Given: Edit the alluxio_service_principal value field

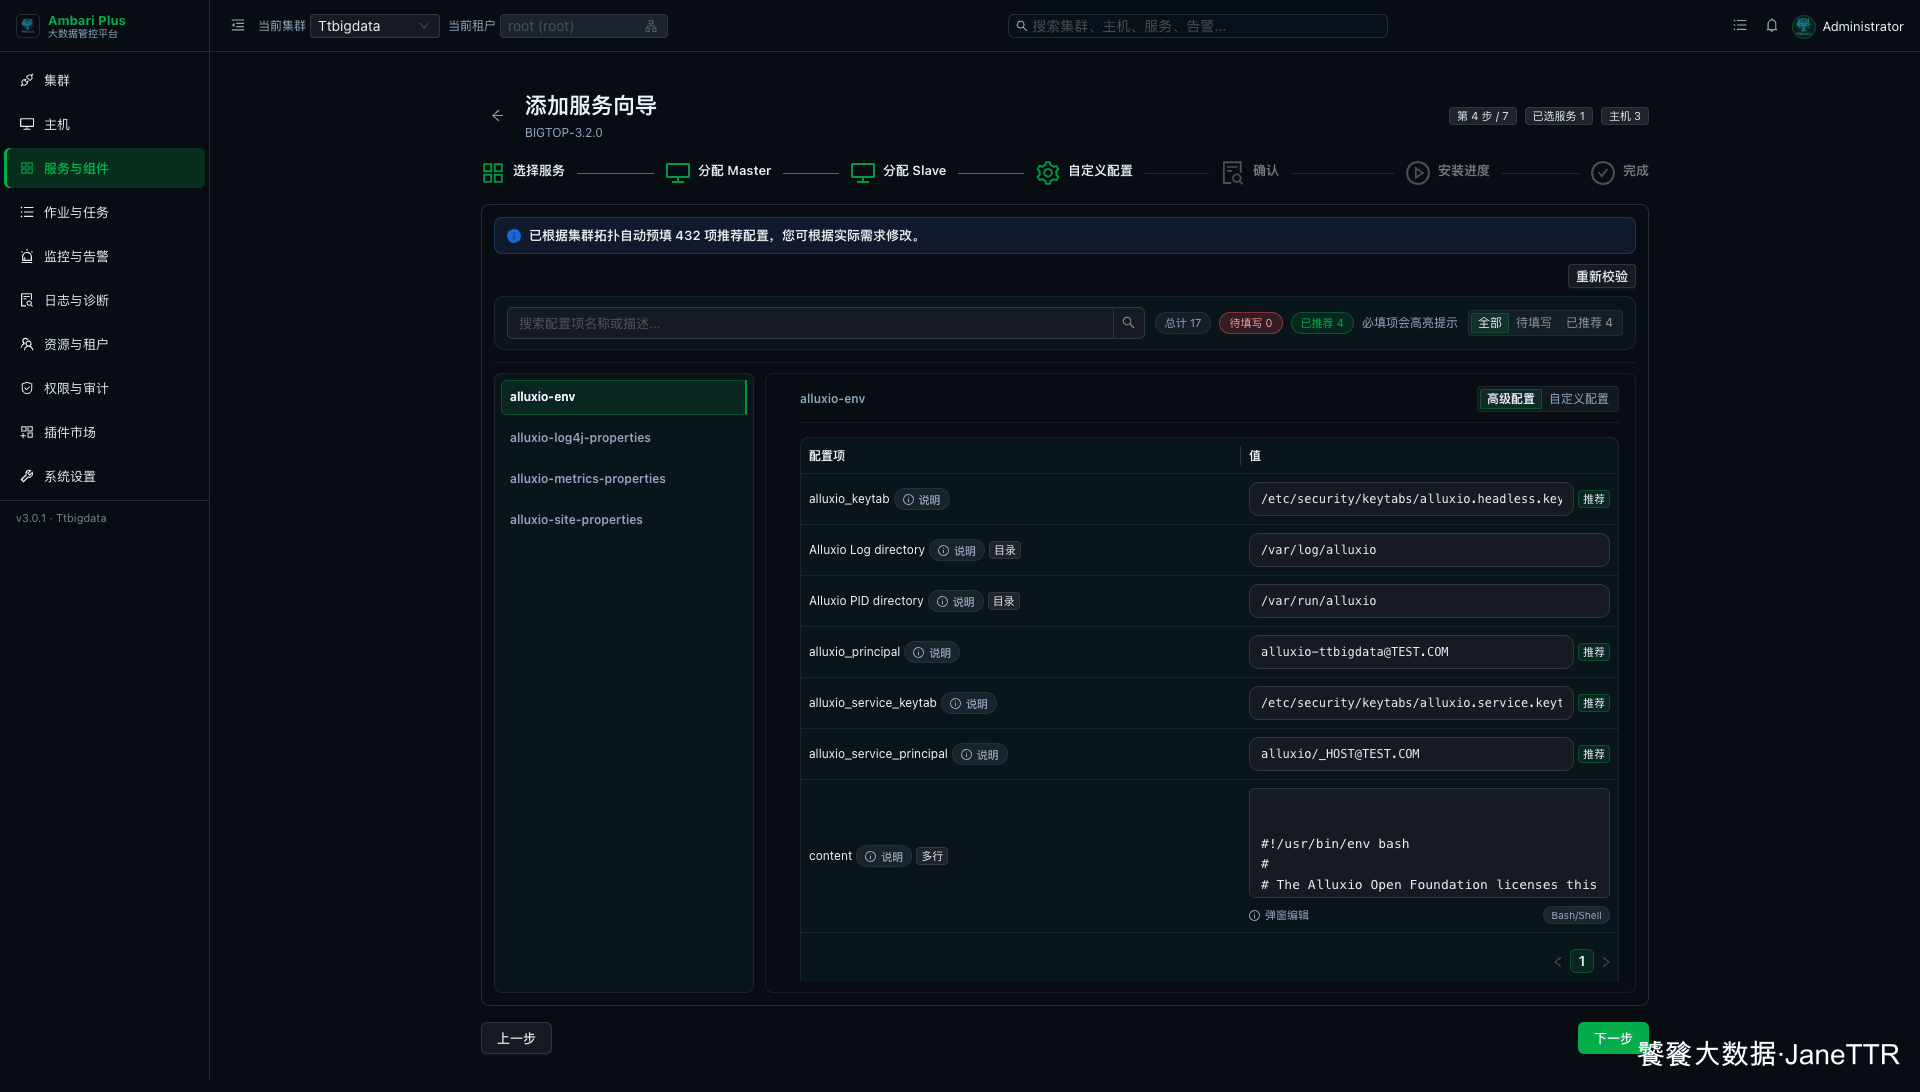Looking at the screenshot, I should [1410, 754].
